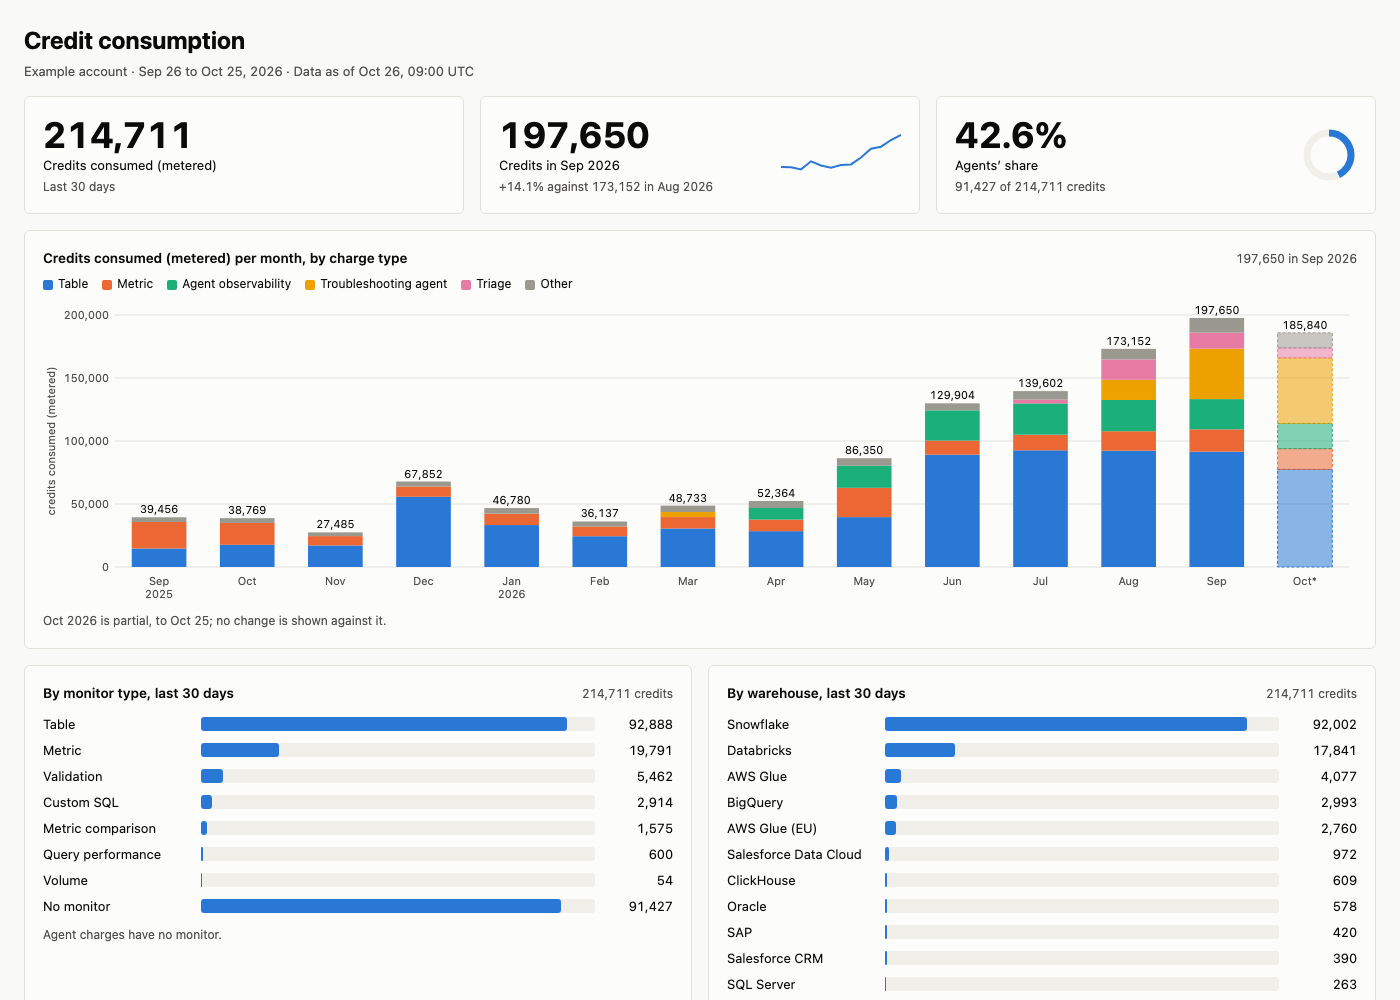Select the yellow Troubleshooting agent legend swatch
1400x1000 pixels.
point(310,285)
